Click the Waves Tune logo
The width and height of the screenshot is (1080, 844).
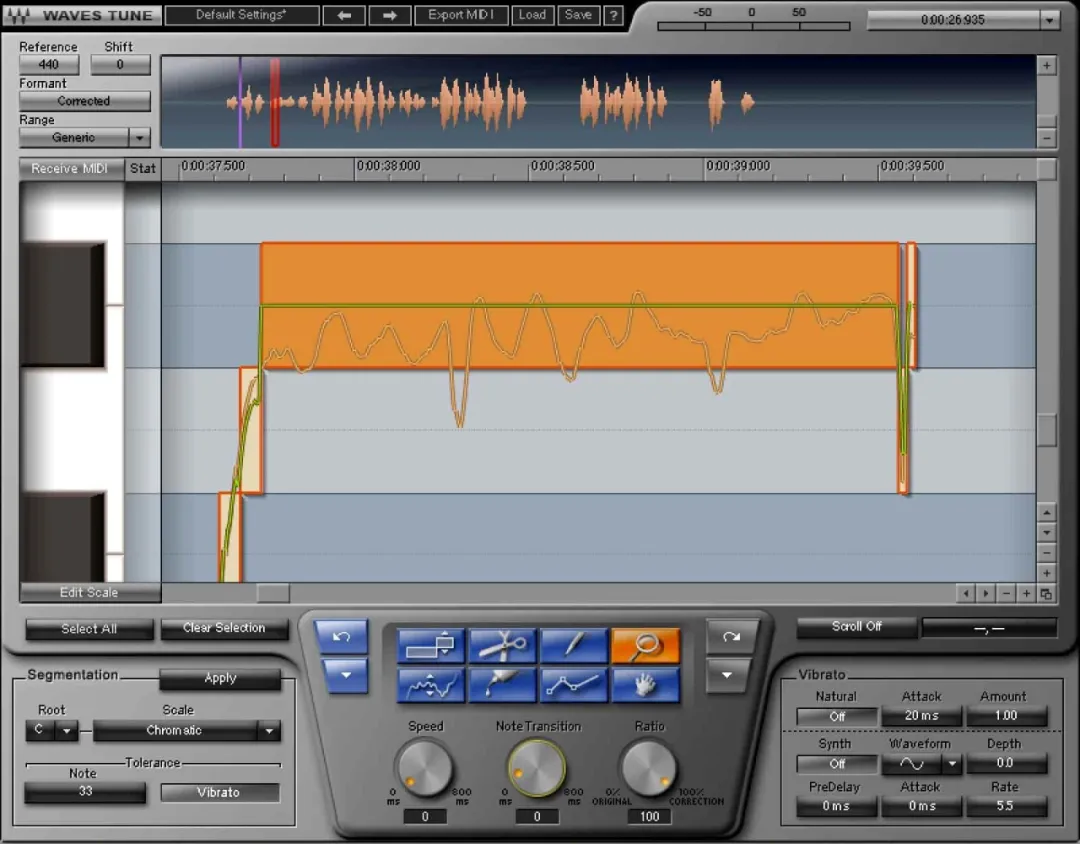(81, 15)
